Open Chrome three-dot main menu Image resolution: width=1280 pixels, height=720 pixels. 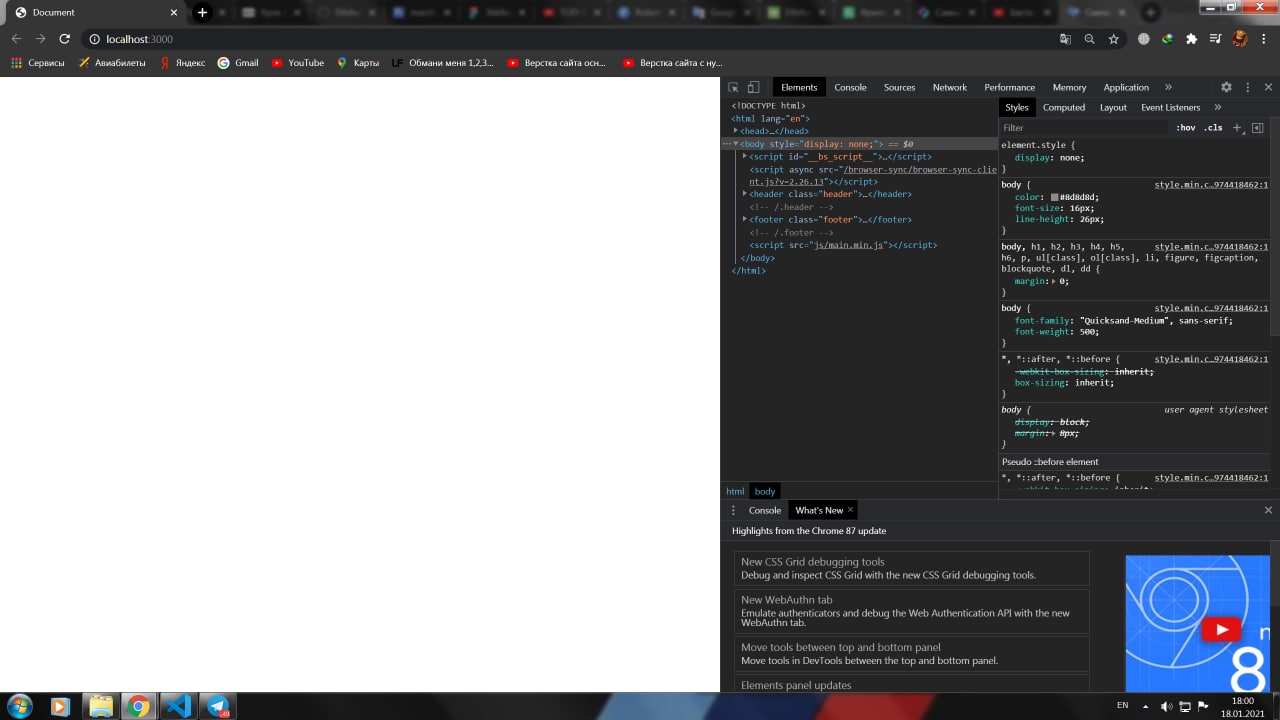click(1264, 39)
